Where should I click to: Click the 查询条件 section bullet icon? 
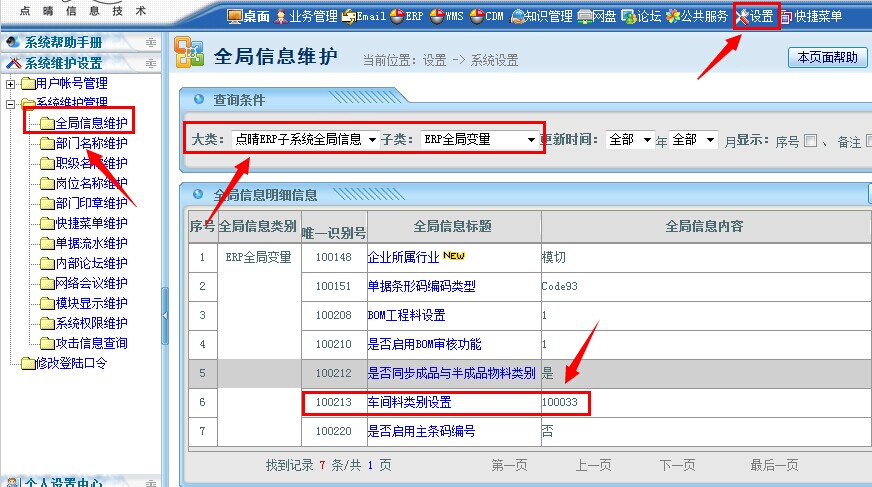click(199, 100)
